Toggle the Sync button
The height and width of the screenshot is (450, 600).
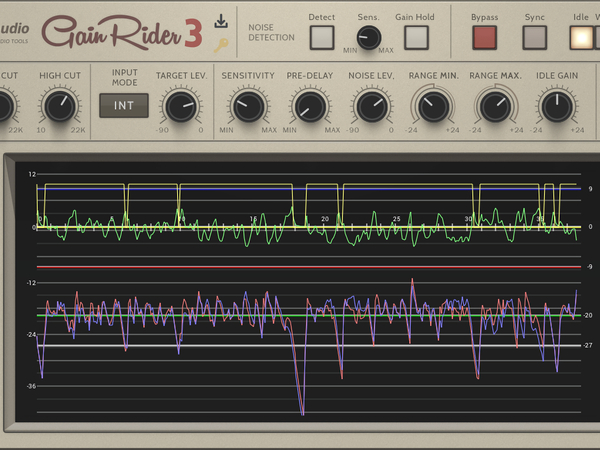(x=535, y=38)
